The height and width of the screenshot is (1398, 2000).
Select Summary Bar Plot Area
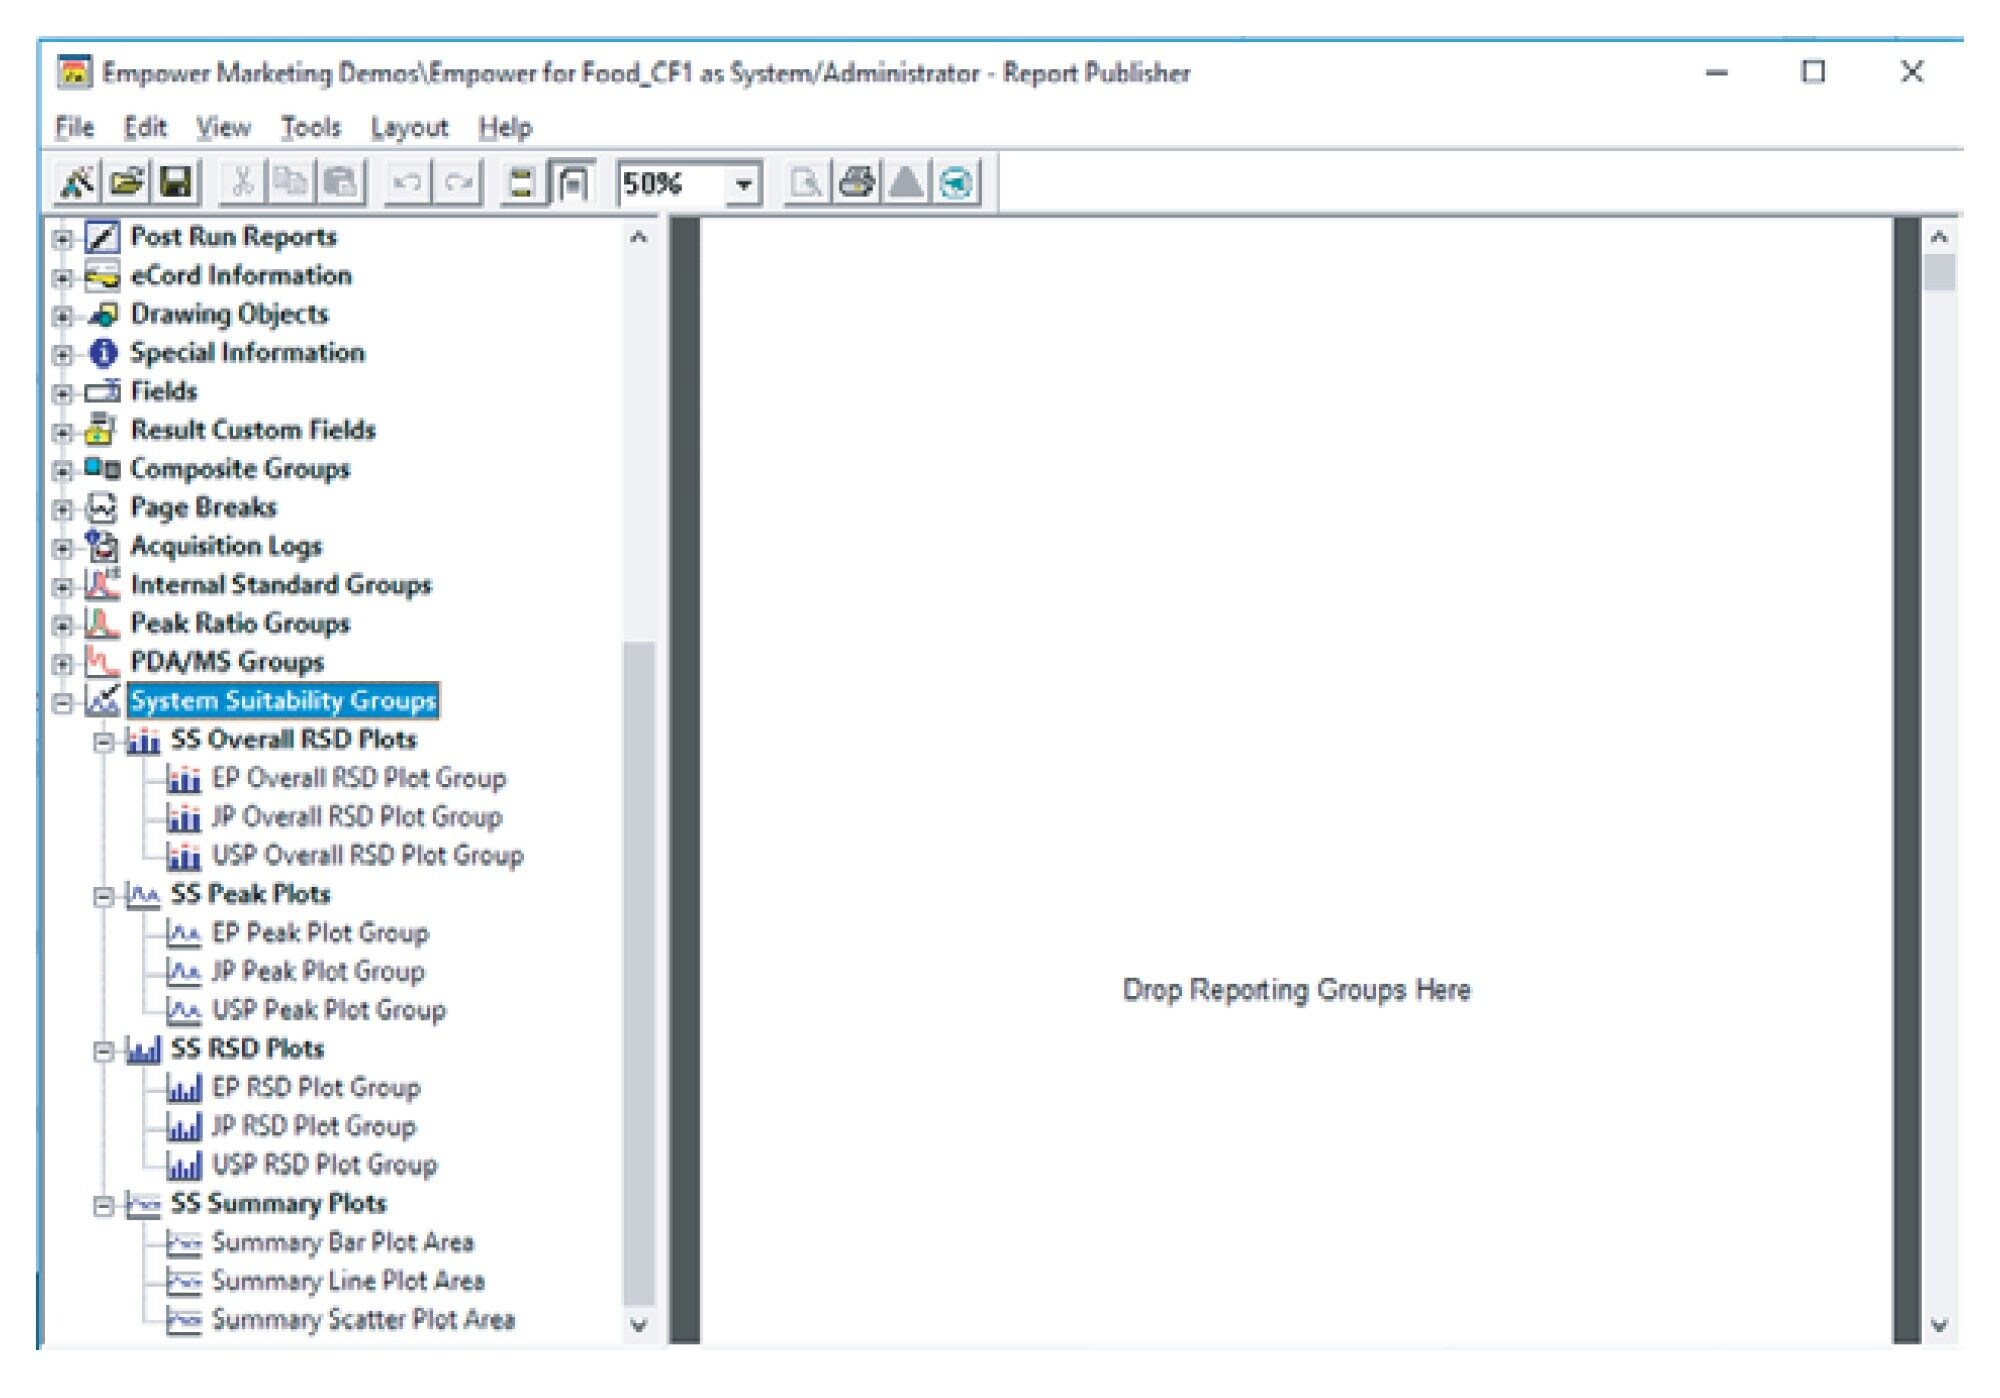pos(343,1243)
